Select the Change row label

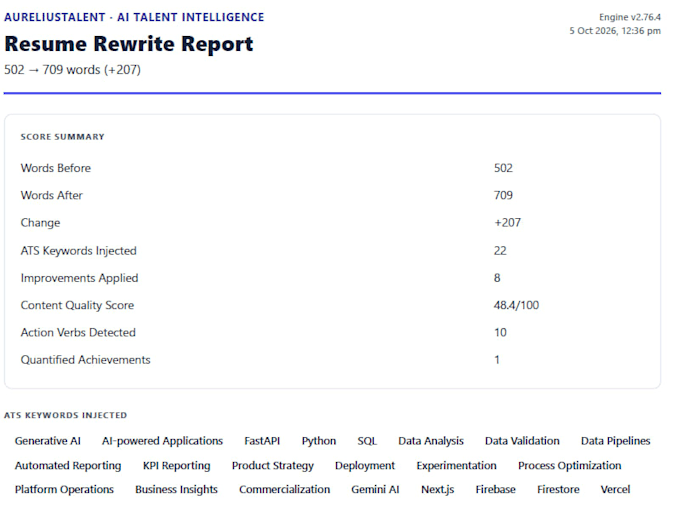point(40,223)
